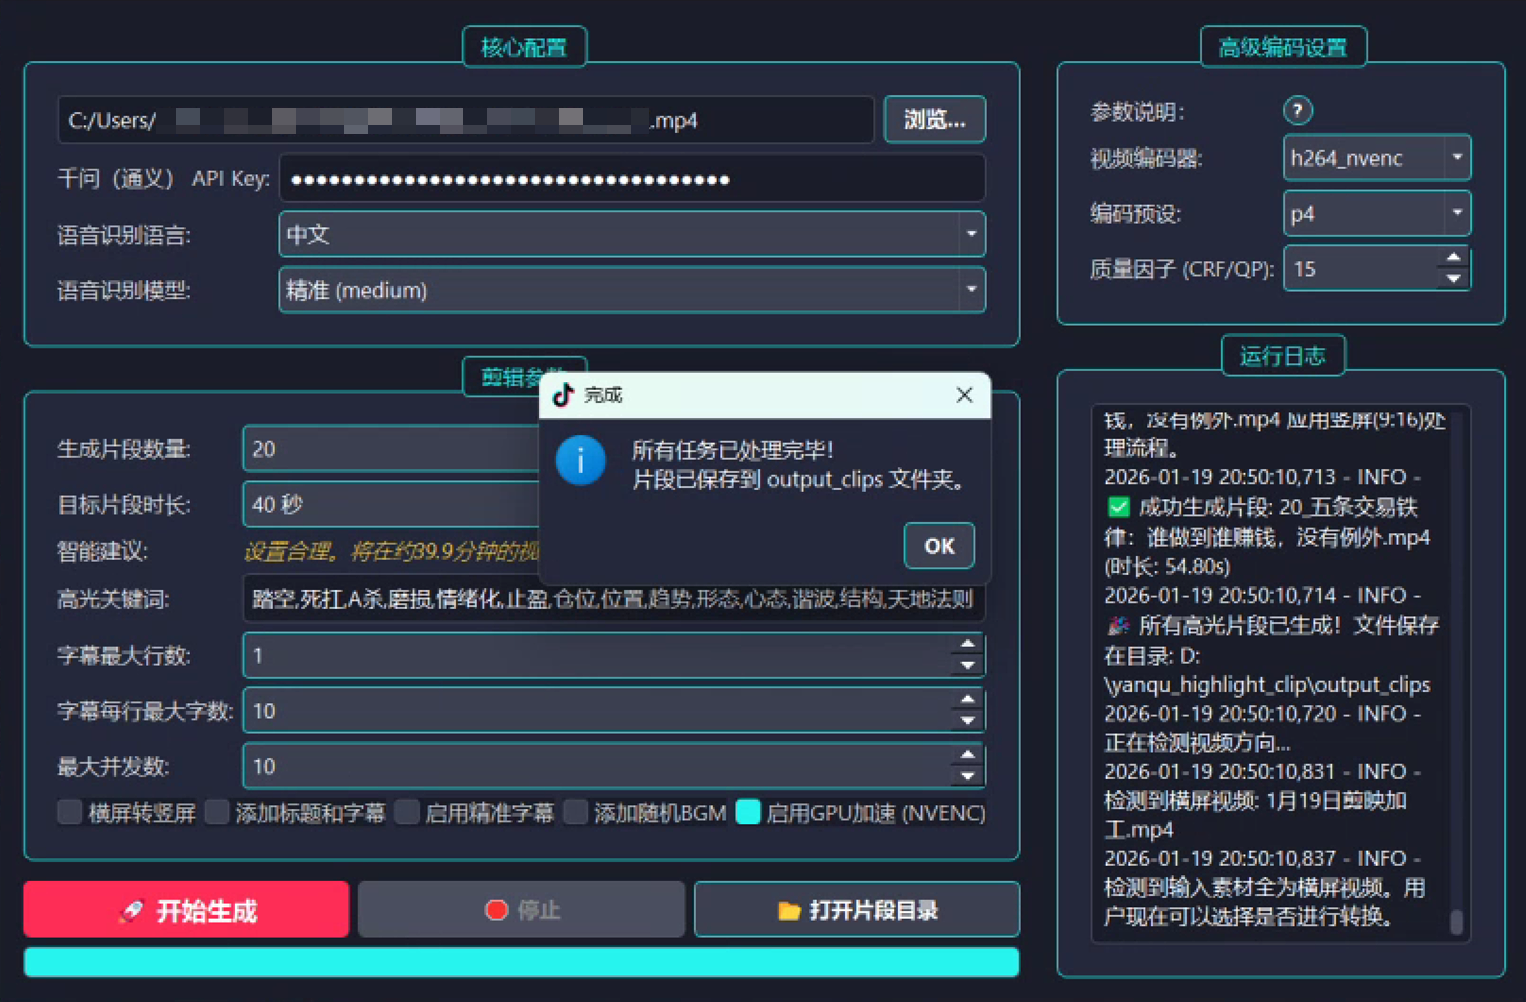This screenshot has width=1526, height=1002.
Task: Click the 高光关键词 keywords input field
Action: [x=614, y=599]
